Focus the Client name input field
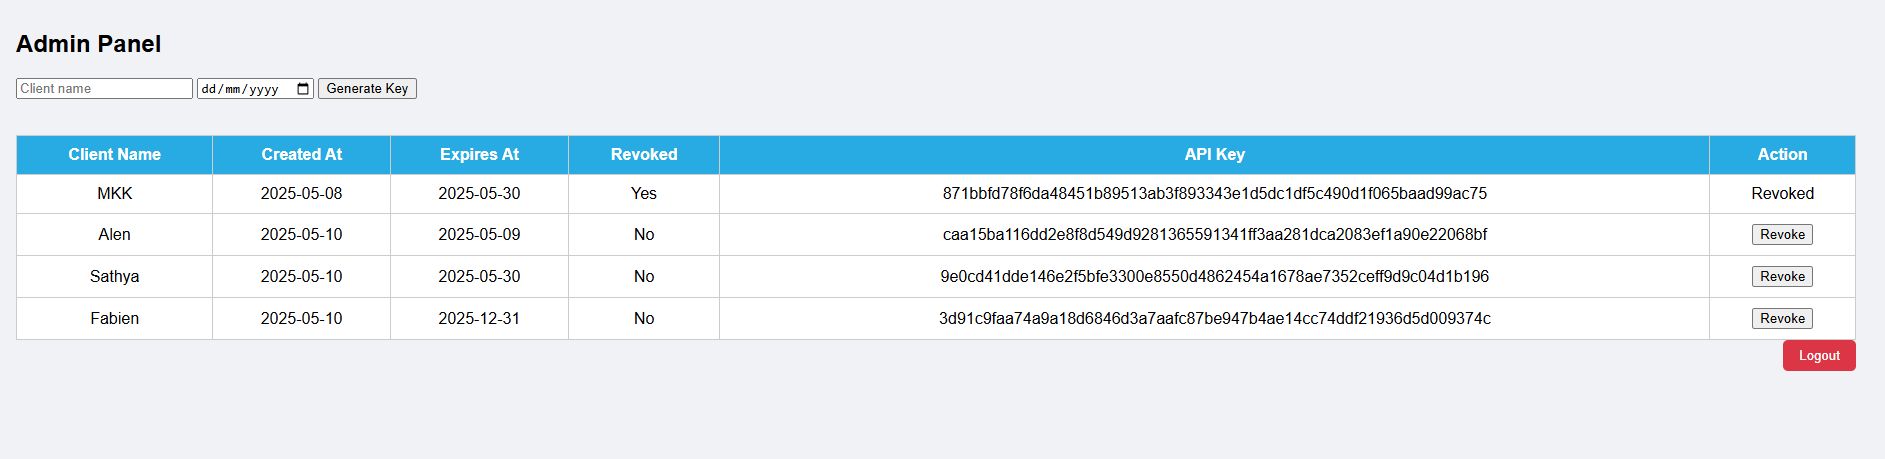Screen dimensions: 1885x459 [x=104, y=88]
